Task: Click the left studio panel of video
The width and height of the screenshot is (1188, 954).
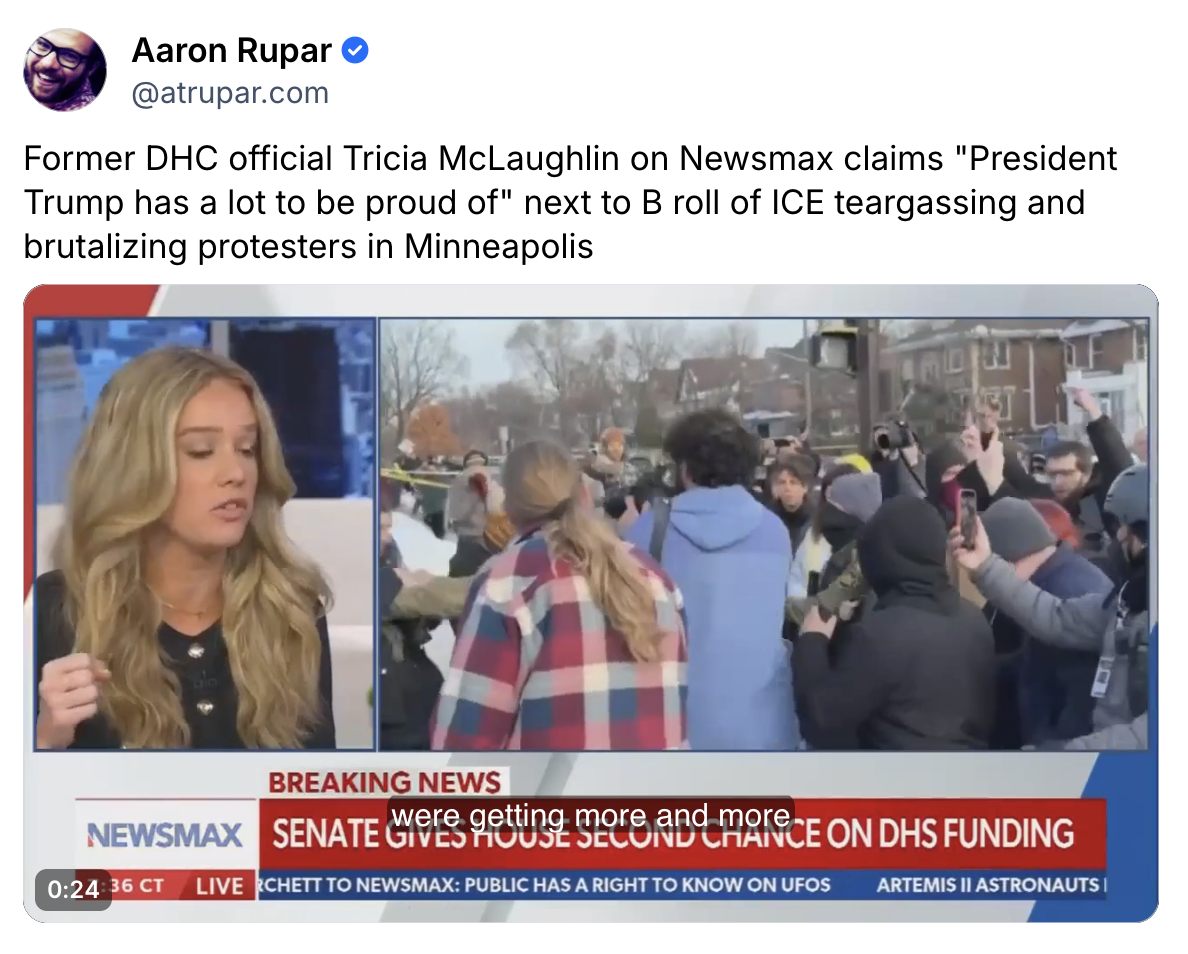Action: [x=205, y=533]
